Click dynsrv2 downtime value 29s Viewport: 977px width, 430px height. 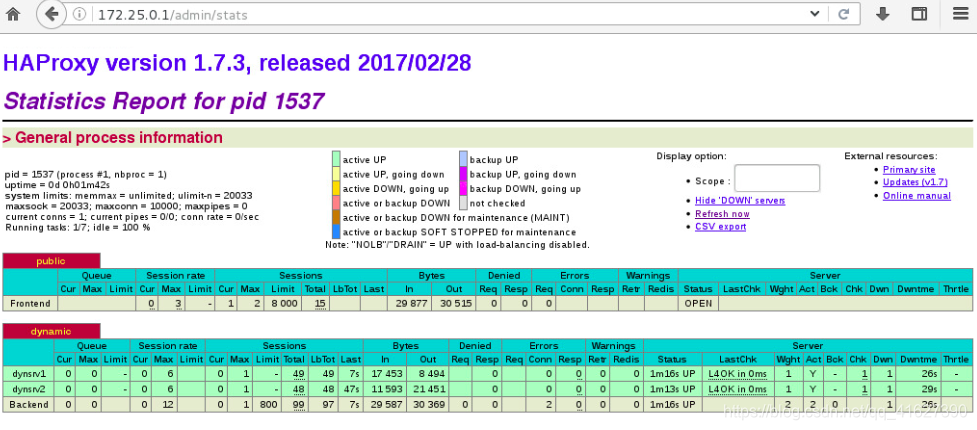click(930, 388)
